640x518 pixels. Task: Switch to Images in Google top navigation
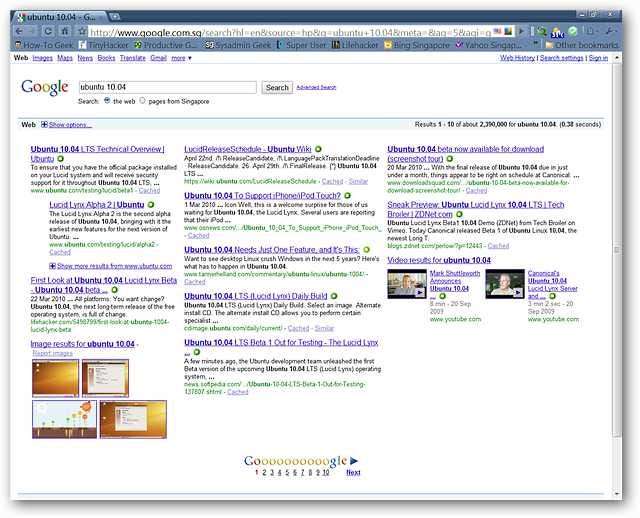point(43,58)
